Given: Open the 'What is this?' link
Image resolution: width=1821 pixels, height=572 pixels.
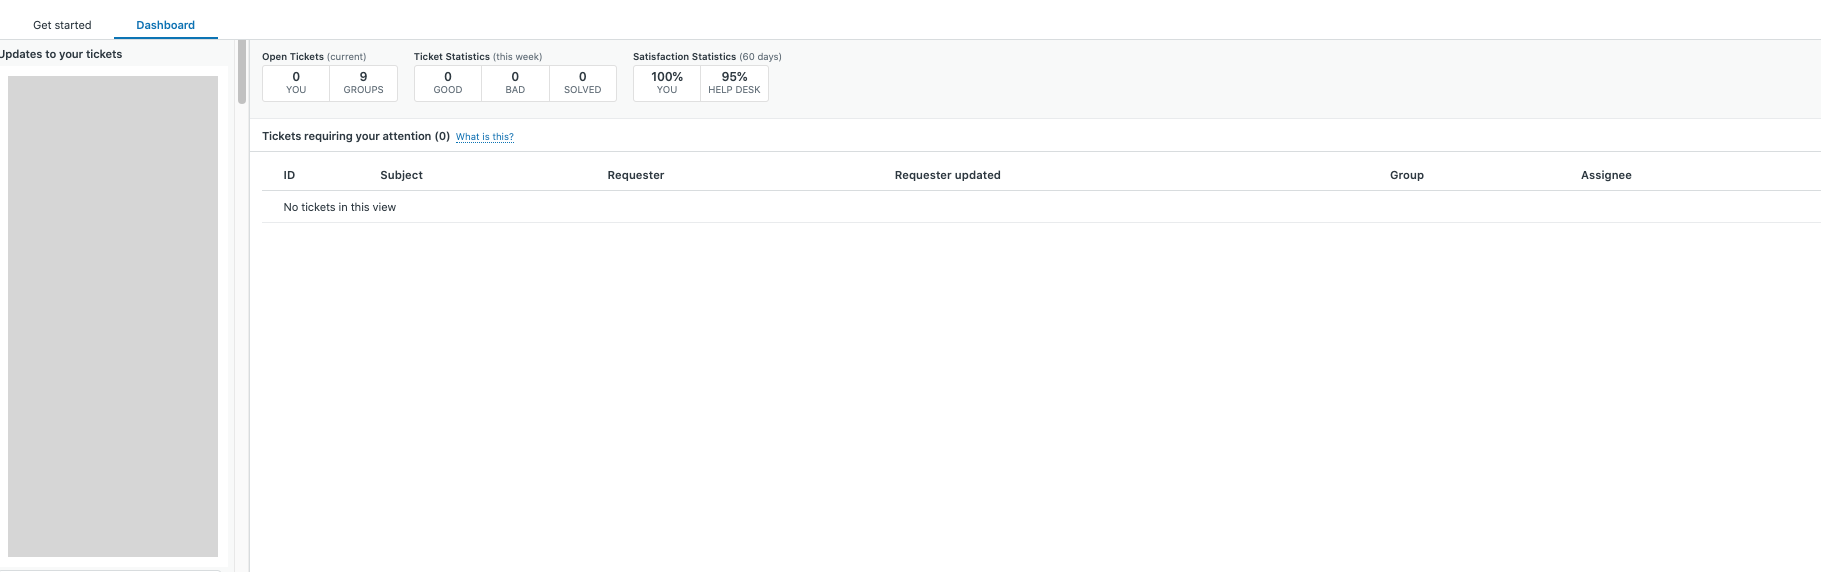Looking at the screenshot, I should coord(484,137).
